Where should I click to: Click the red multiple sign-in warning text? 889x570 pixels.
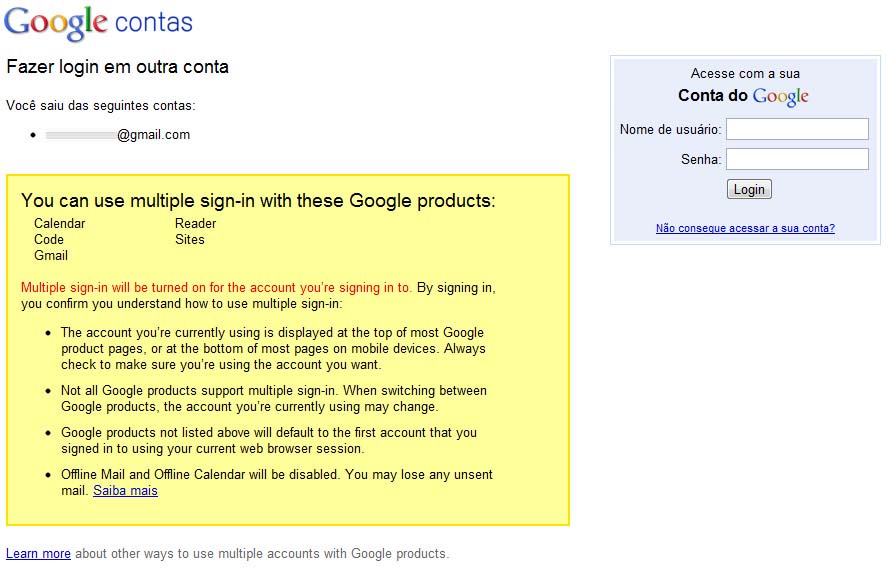tap(216, 287)
